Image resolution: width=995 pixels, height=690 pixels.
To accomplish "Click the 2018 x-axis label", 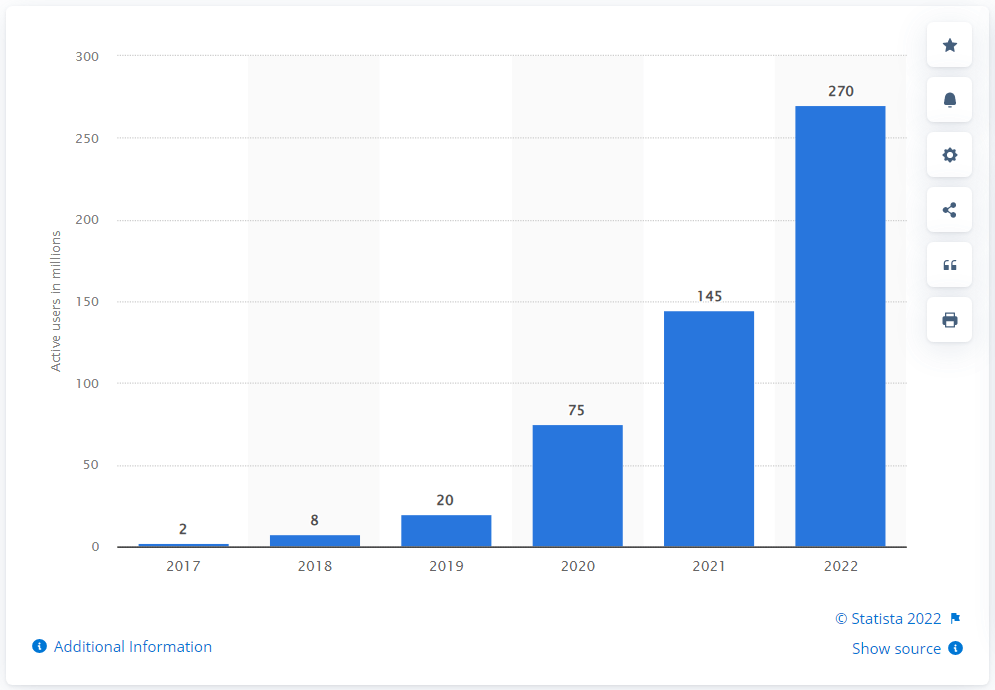I will pos(315,566).
